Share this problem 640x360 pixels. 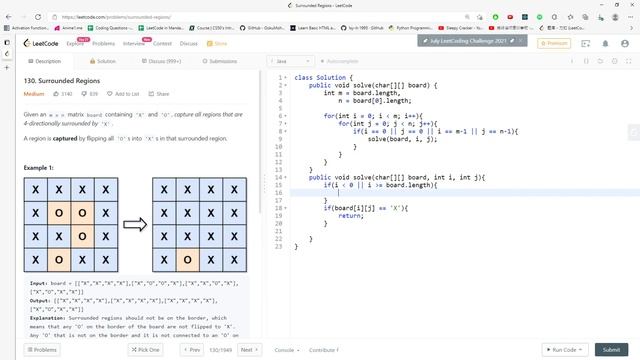pos(159,94)
